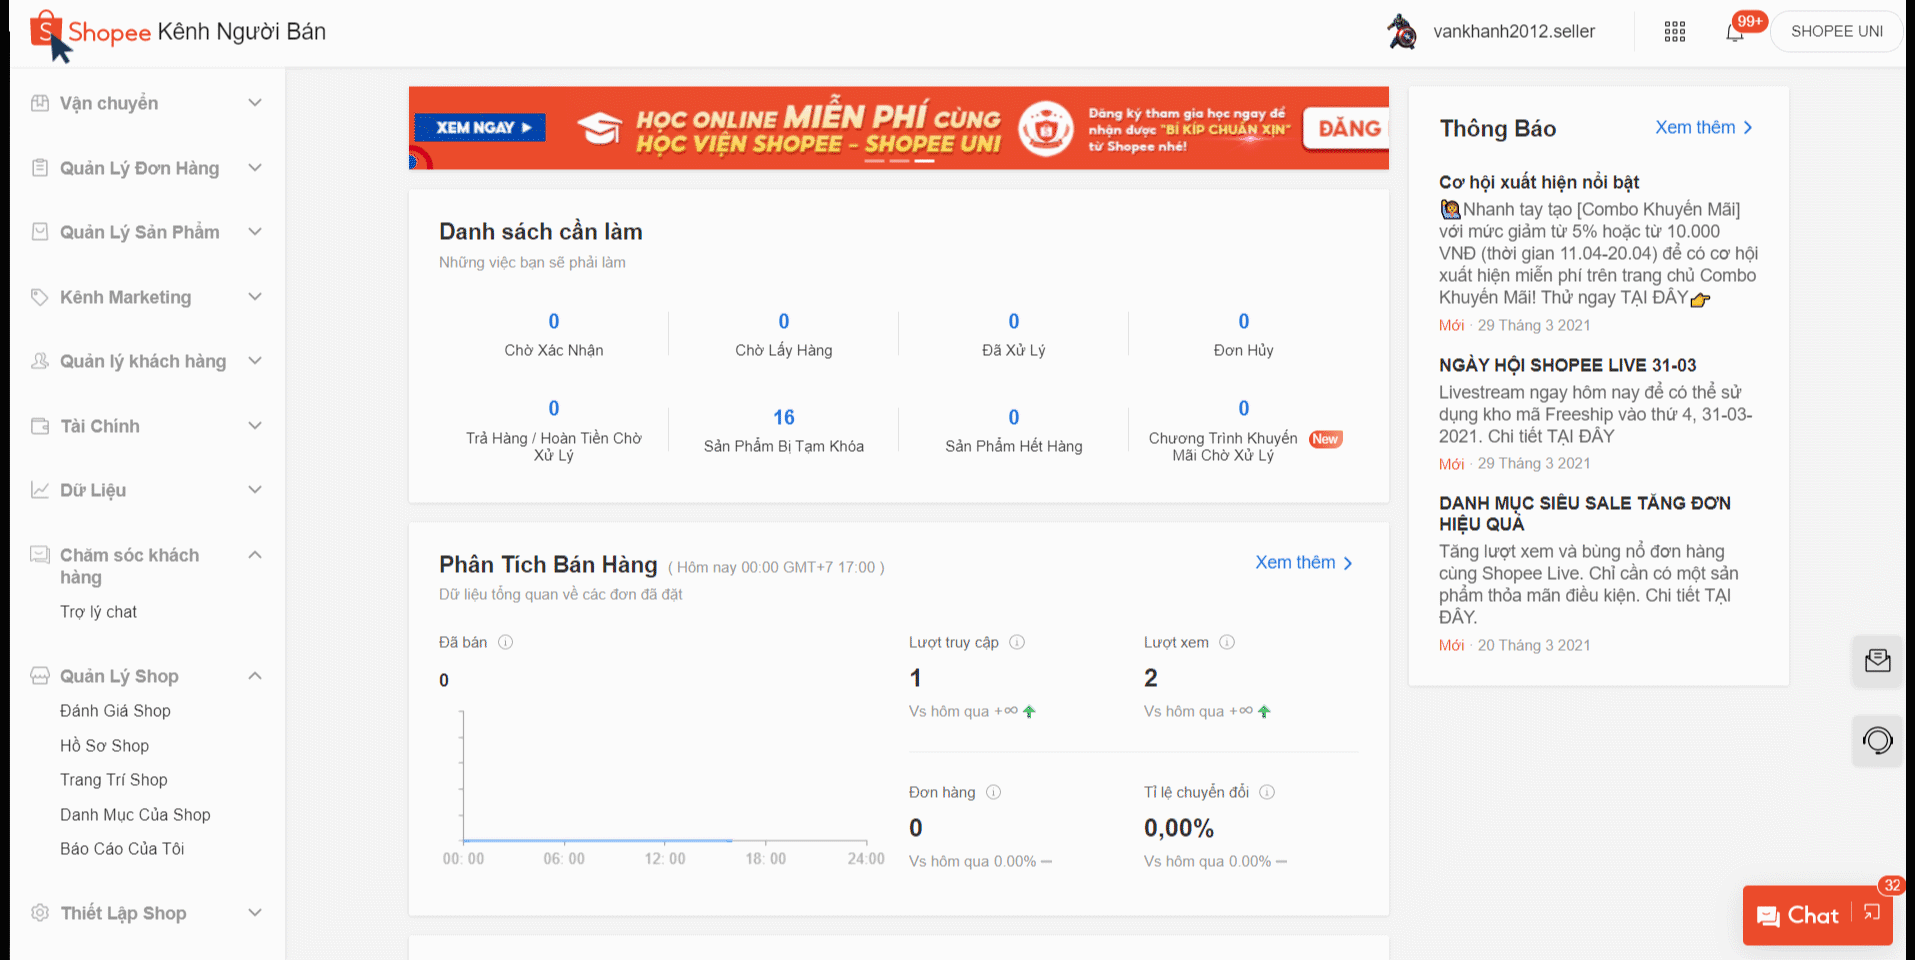Expand the Thiết Lập Shop chevron

tap(255, 913)
